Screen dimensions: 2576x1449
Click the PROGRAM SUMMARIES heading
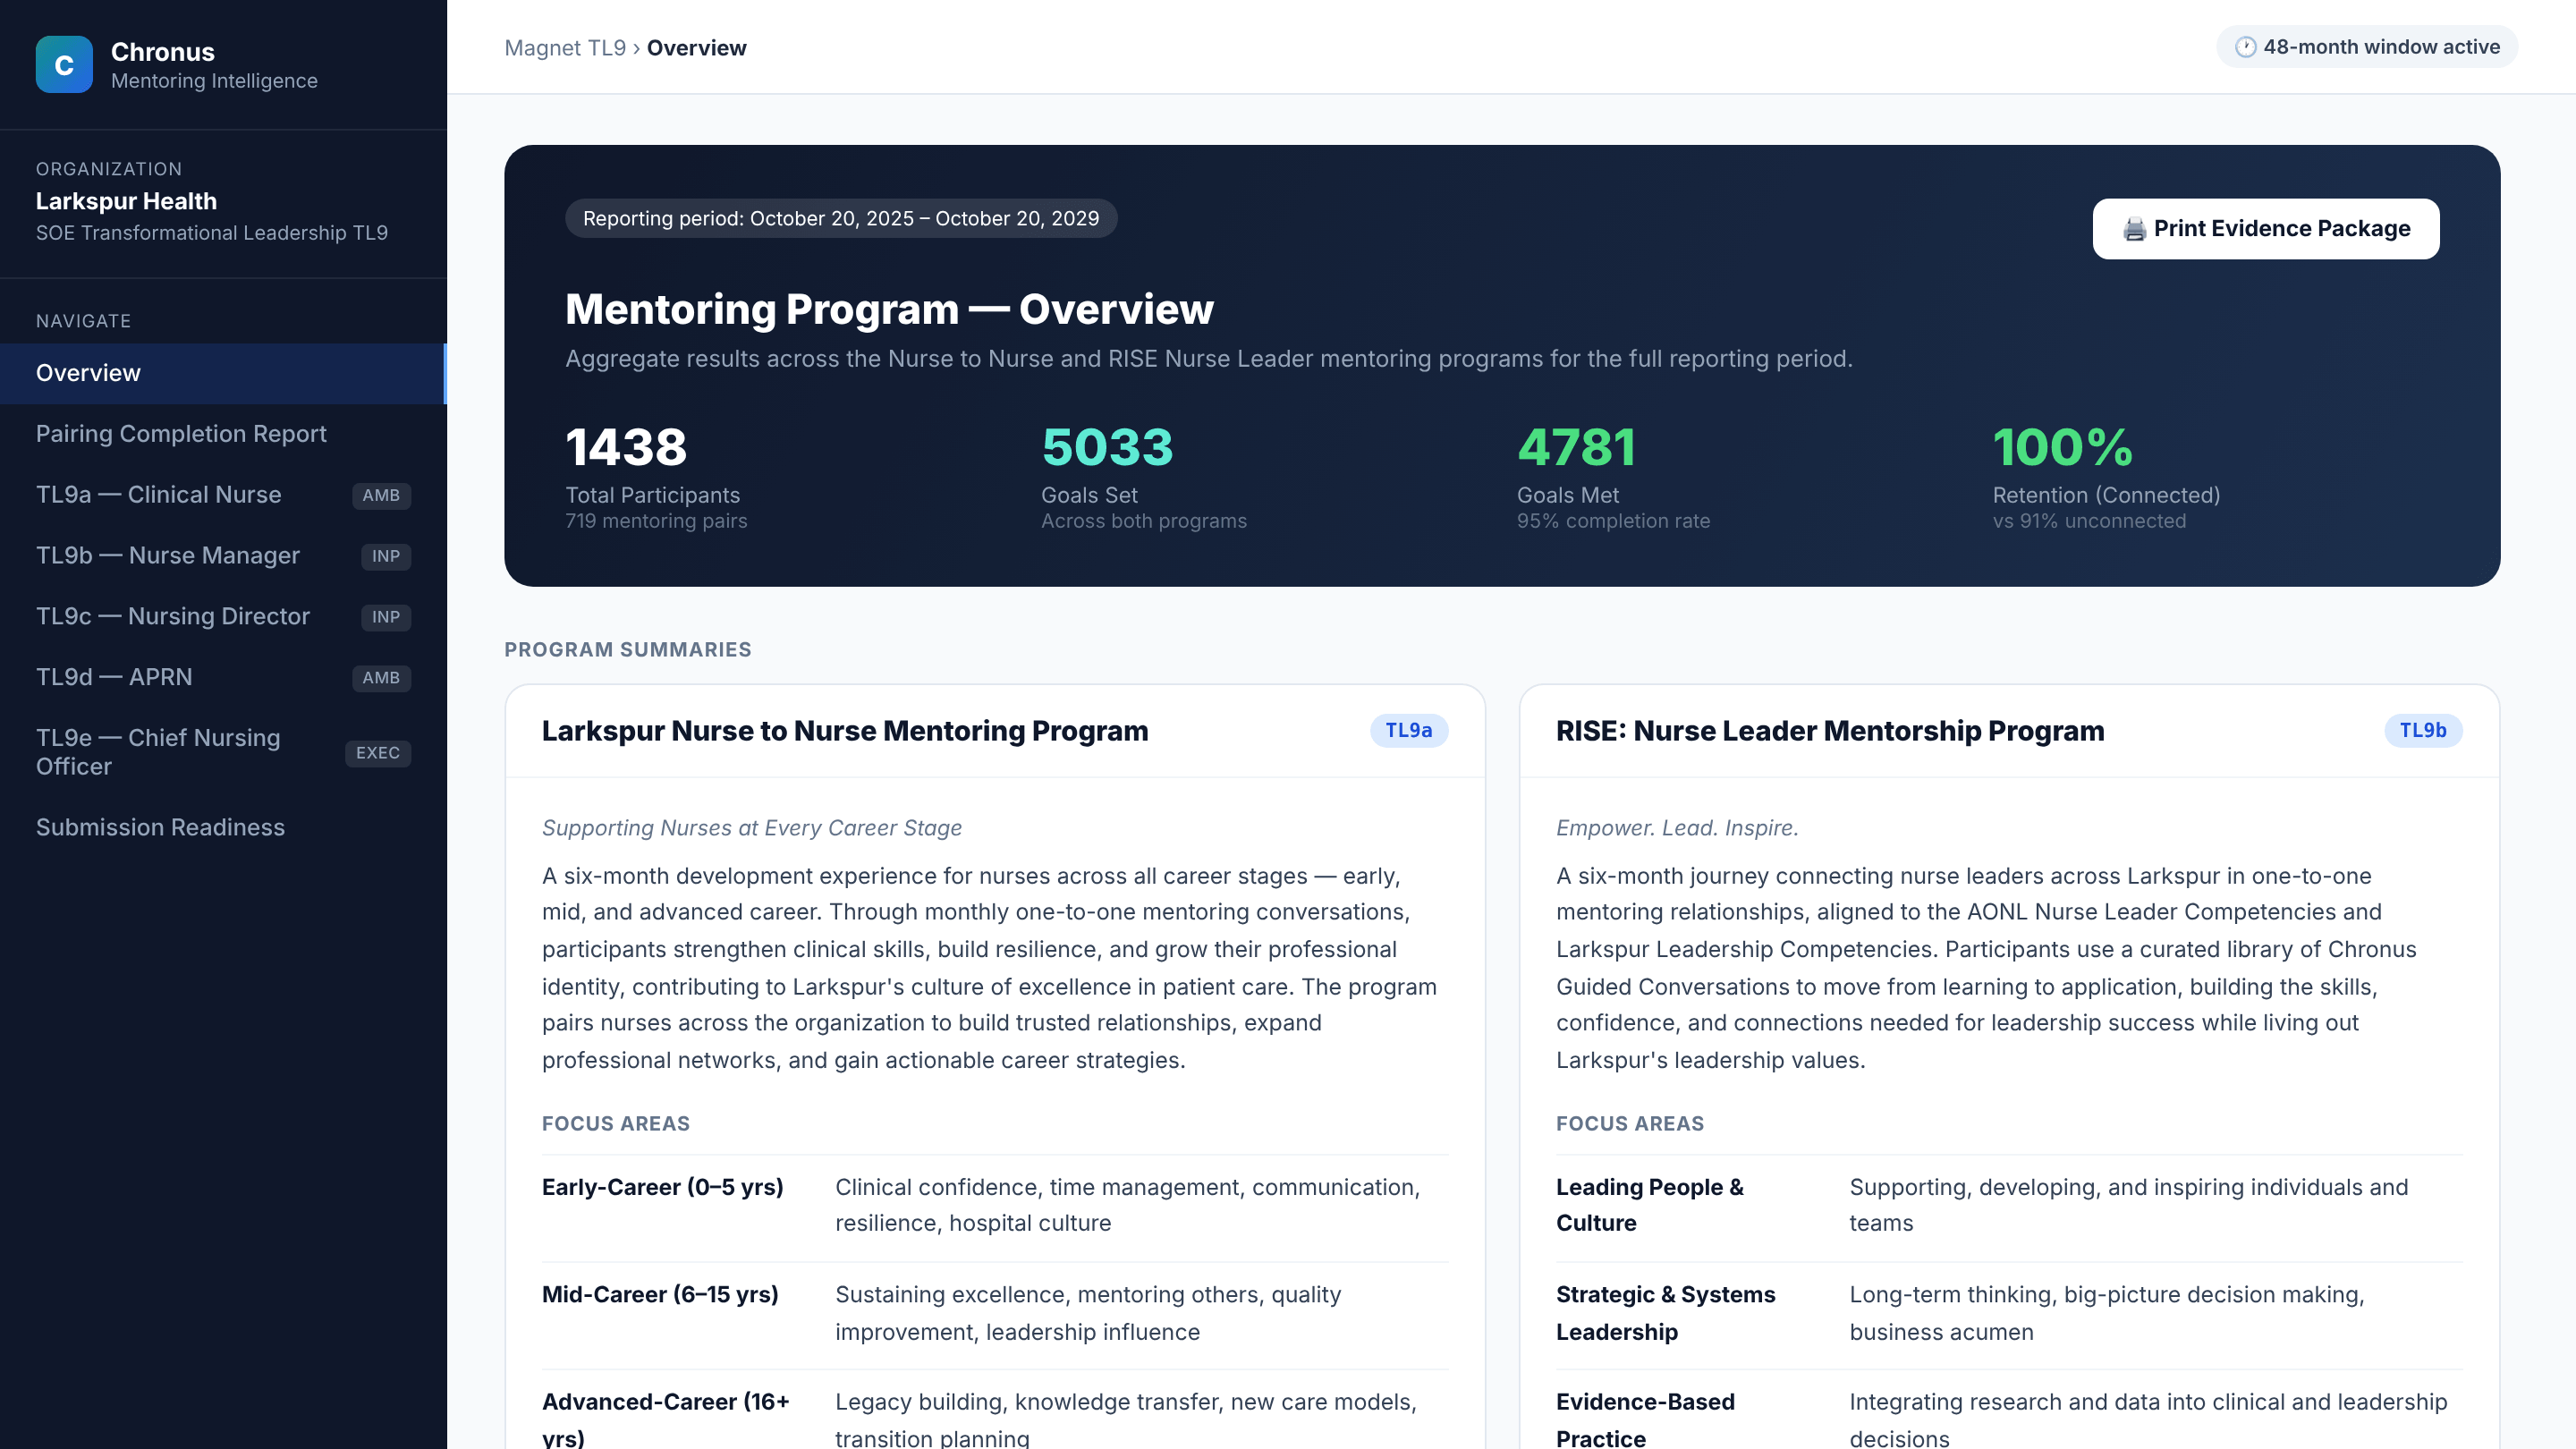627,650
